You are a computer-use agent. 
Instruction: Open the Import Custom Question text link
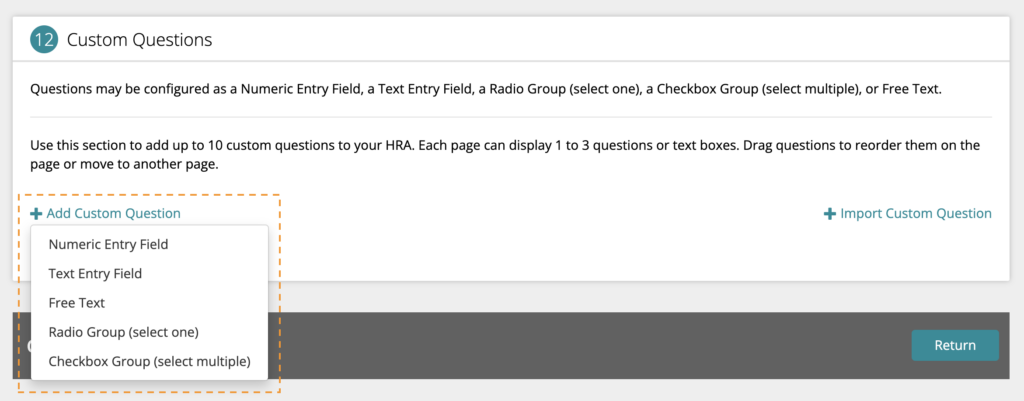point(916,214)
